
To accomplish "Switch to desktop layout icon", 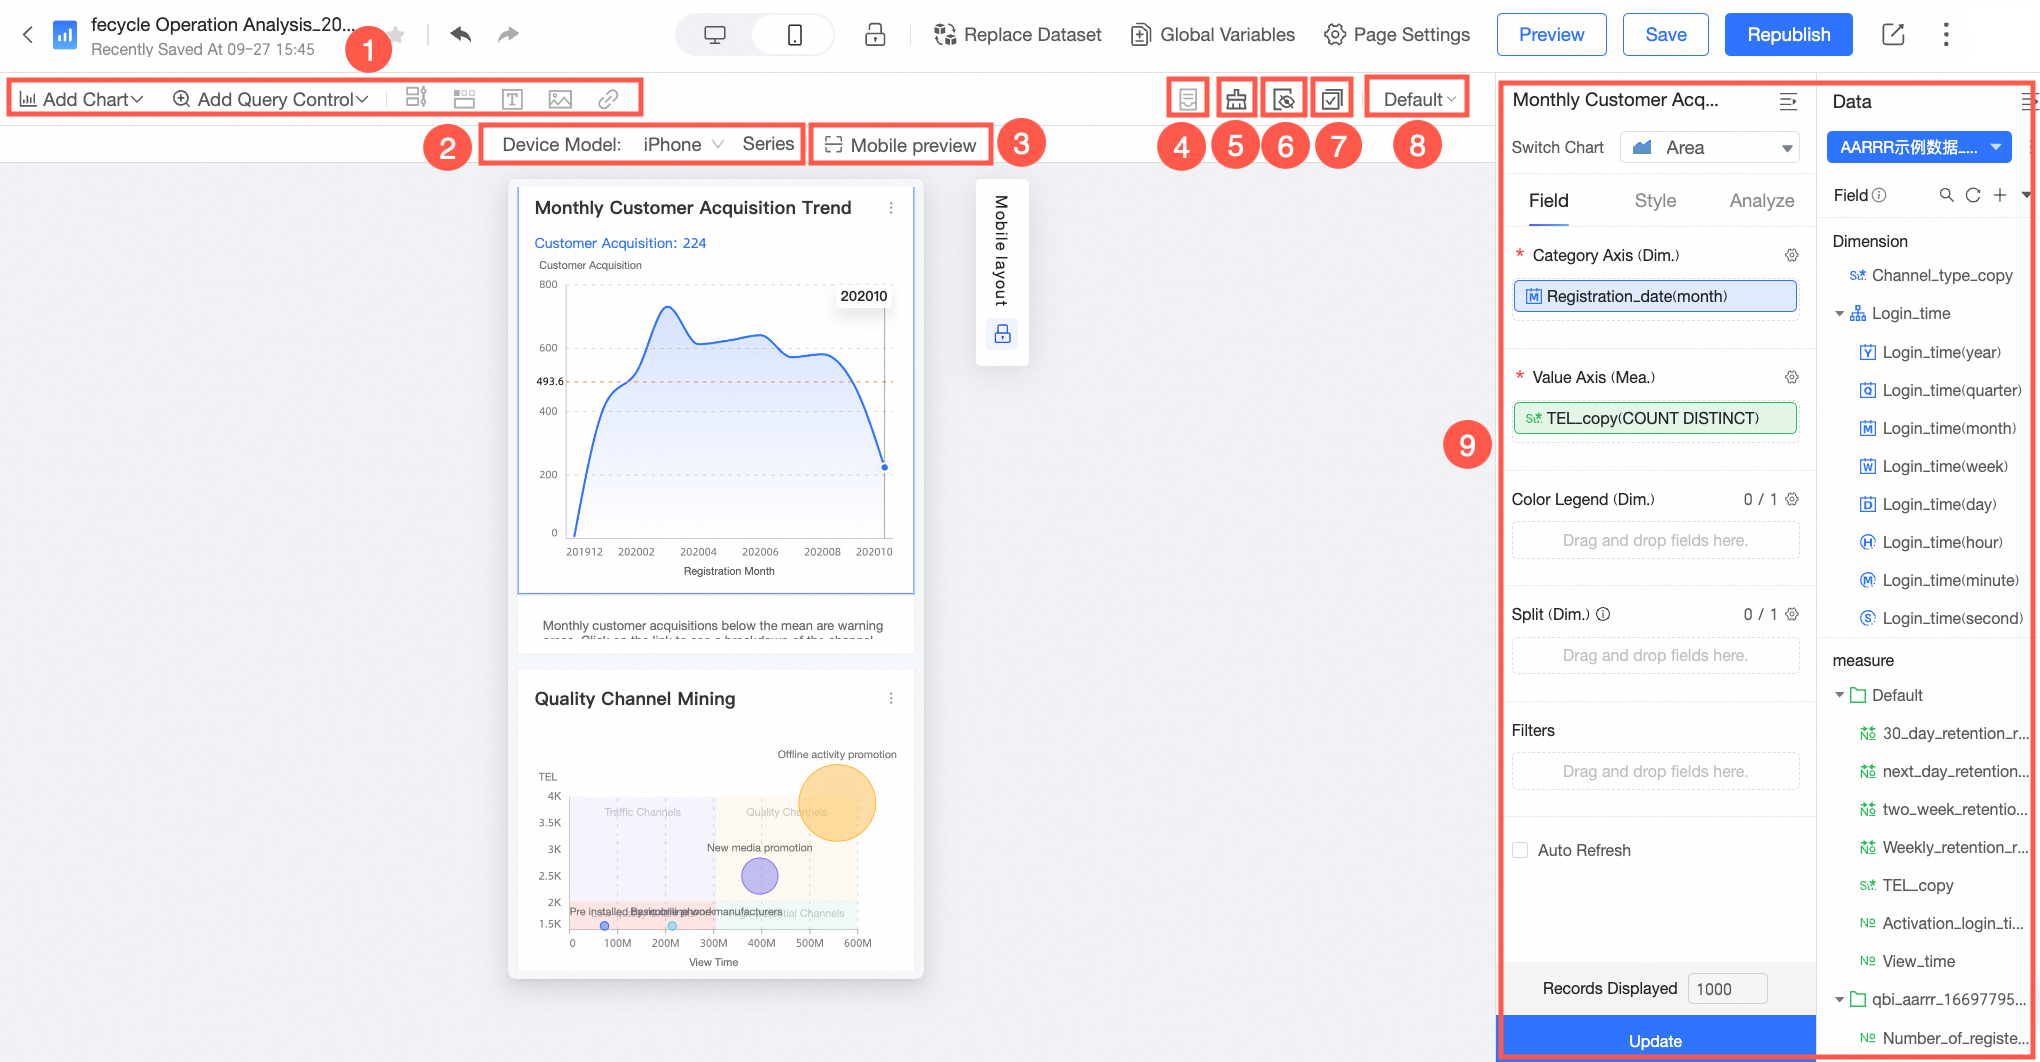I will point(715,35).
